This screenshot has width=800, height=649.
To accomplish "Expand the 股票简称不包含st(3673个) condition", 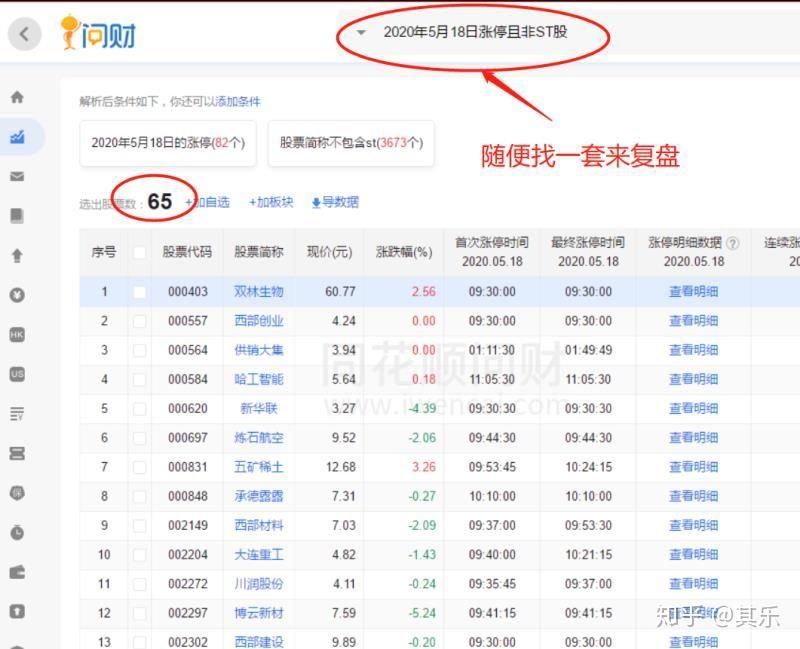I will [x=348, y=144].
